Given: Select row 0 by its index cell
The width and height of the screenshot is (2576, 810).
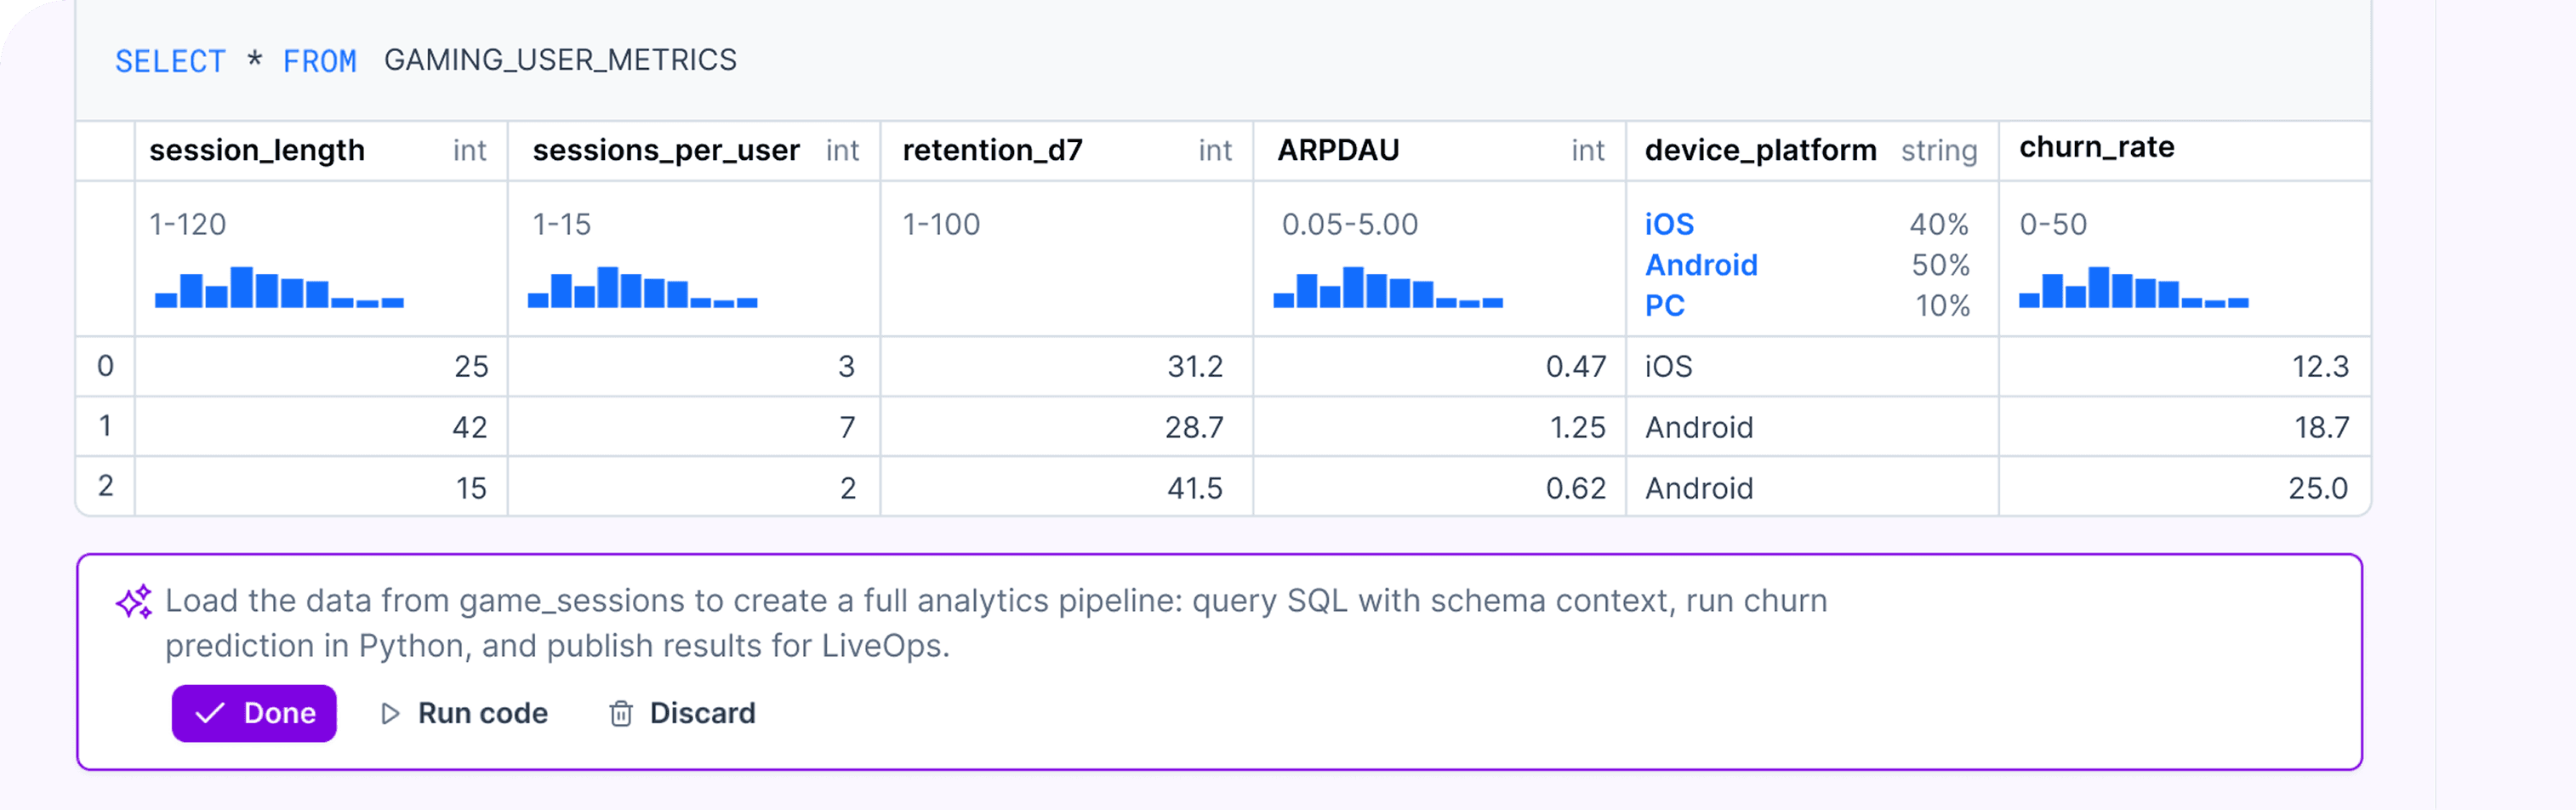Looking at the screenshot, I should coord(105,366).
